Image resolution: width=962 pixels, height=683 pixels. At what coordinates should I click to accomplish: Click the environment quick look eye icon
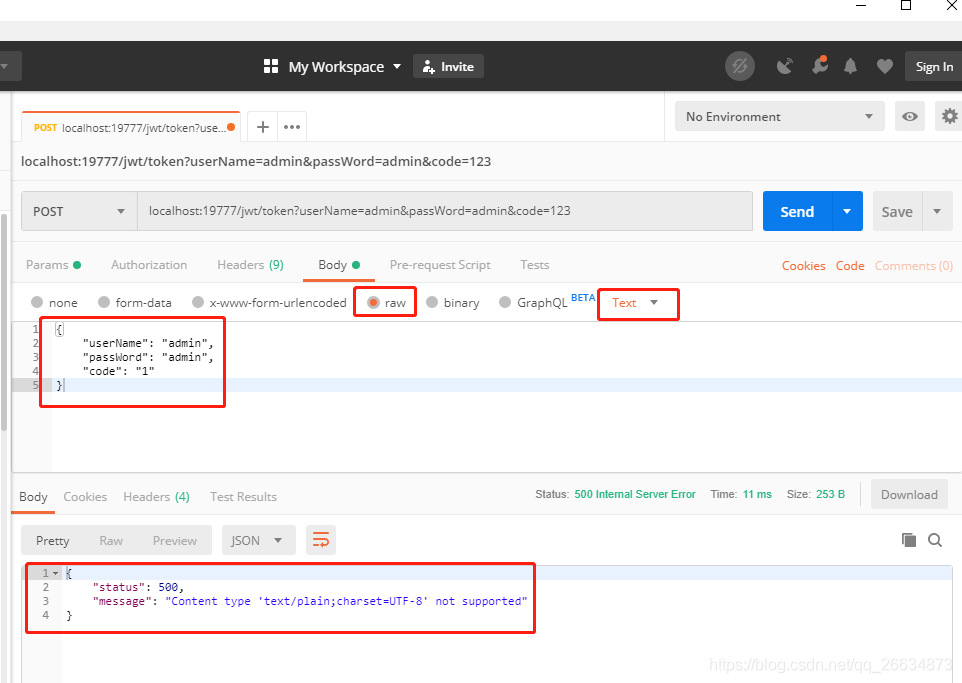tap(910, 116)
